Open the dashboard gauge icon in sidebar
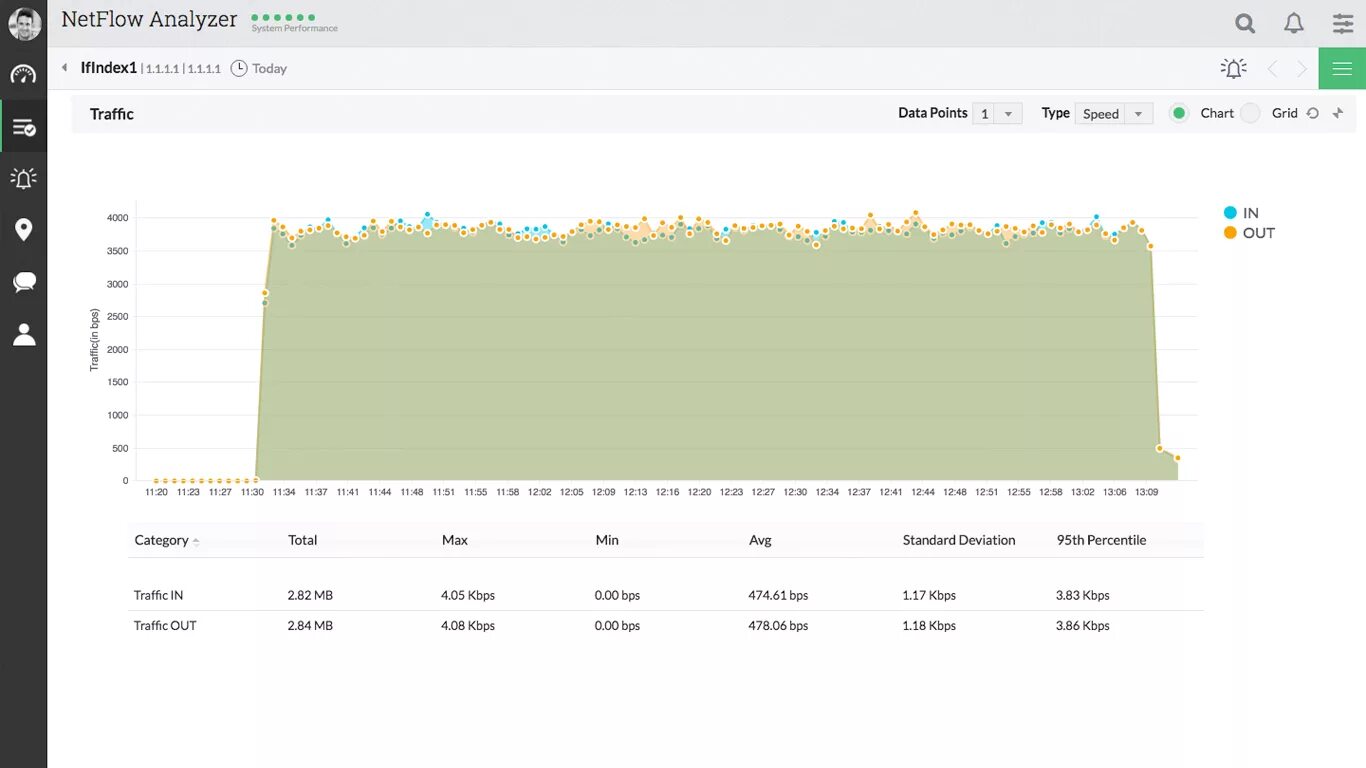Image resolution: width=1366 pixels, height=768 pixels. pyautogui.click(x=23, y=75)
